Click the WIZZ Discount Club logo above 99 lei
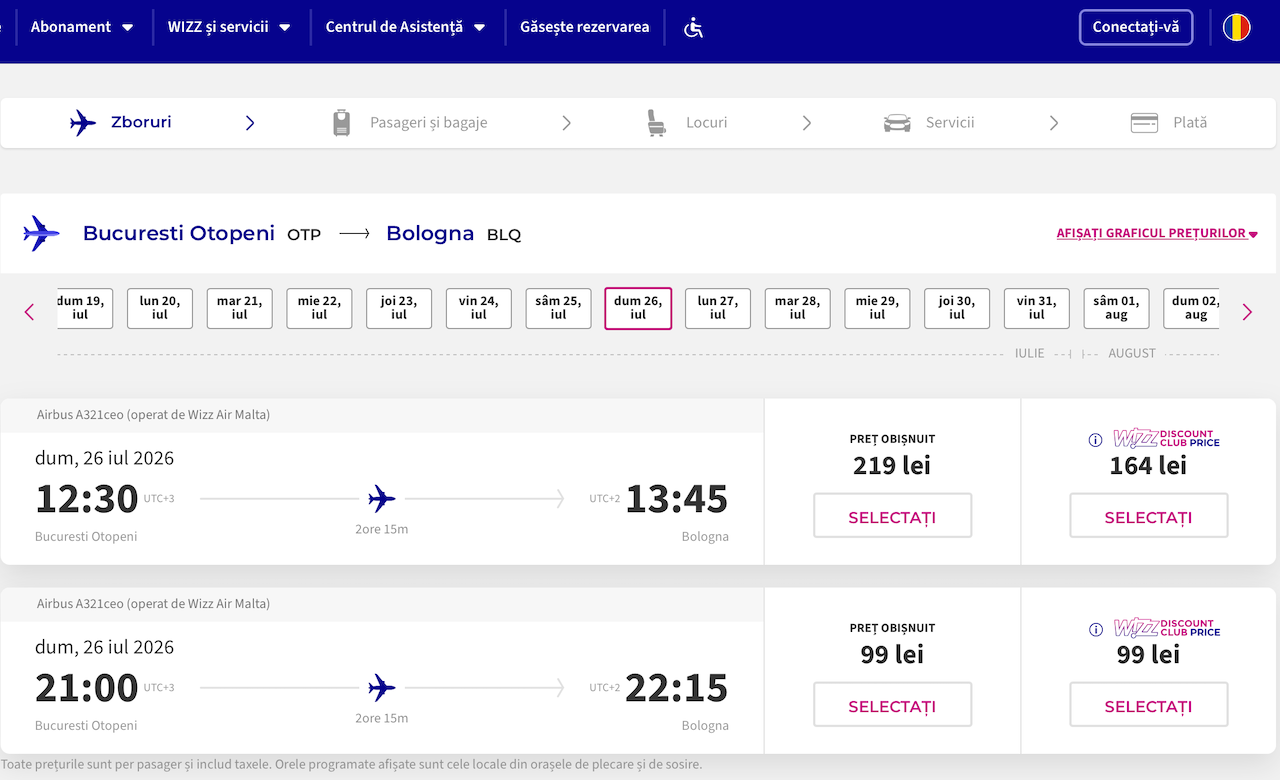Viewport: 1280px width, 780px height. click(1166, 628)
